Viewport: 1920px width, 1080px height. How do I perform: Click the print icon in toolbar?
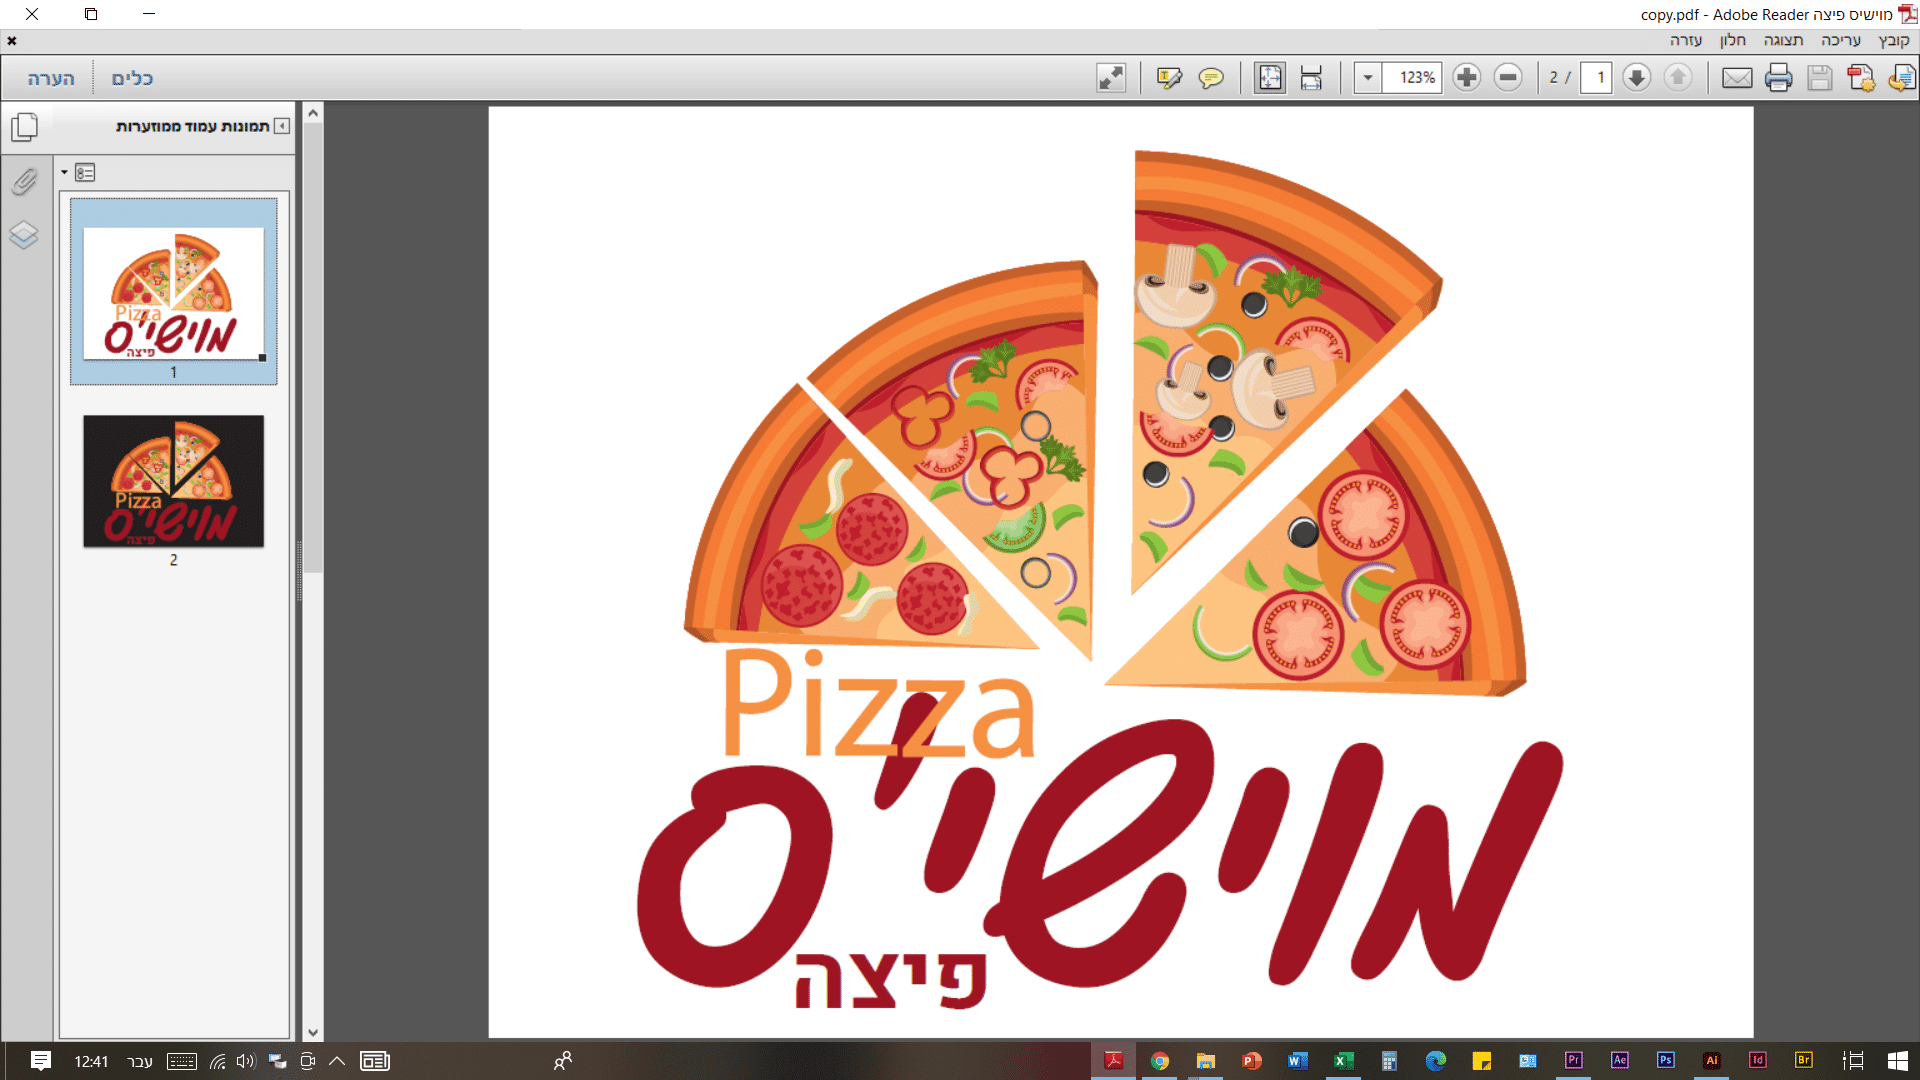pos(1778,78)
